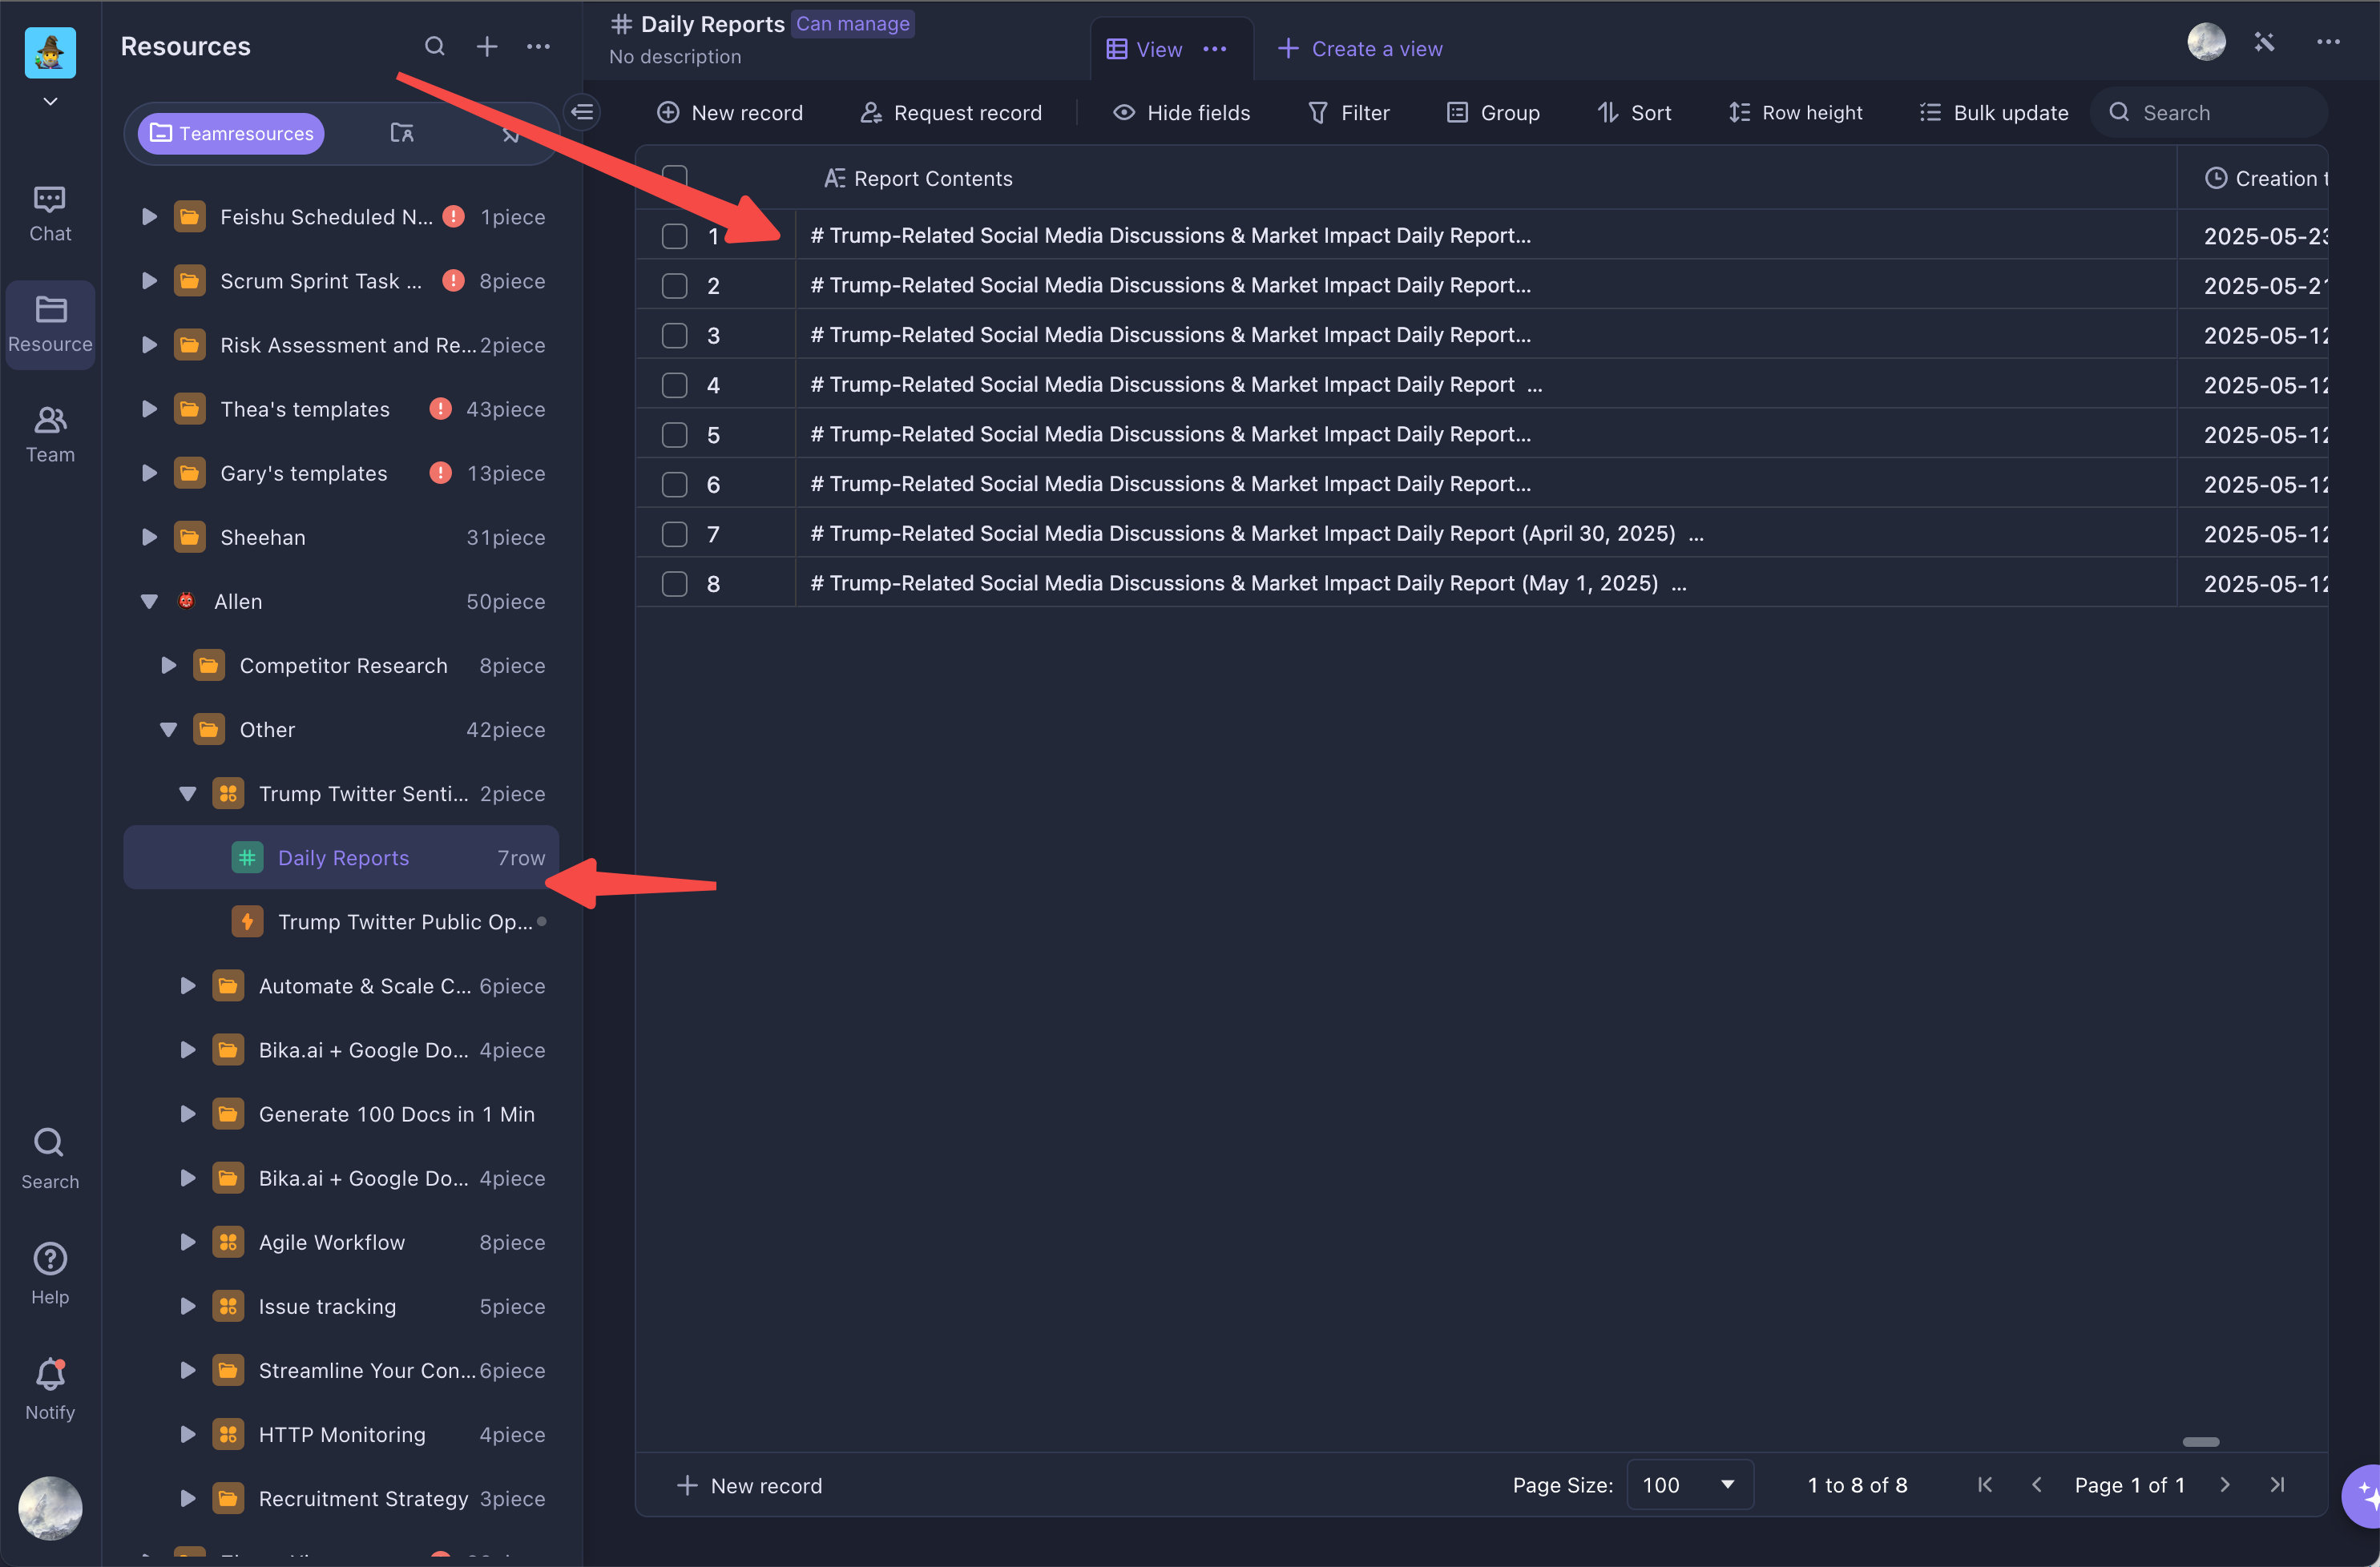Screen dimensions: 2380x1567
Task: Open Resources panel more options
Action: coord(538,46)
